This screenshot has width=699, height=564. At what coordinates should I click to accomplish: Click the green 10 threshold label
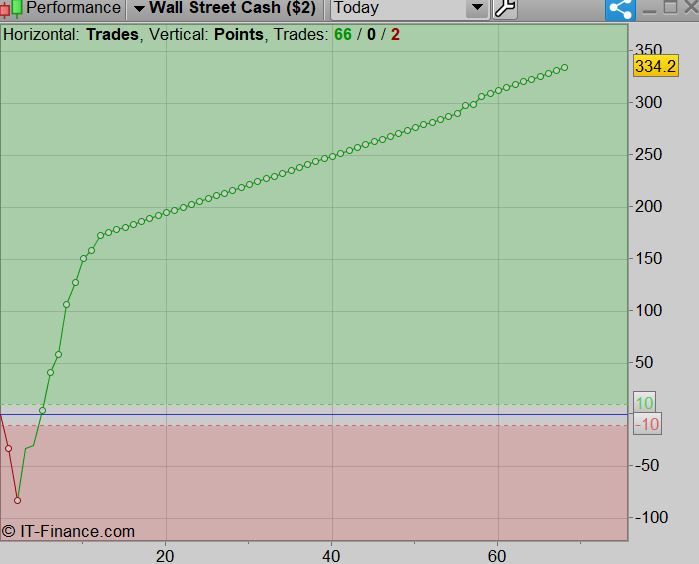tap(644, 403)
